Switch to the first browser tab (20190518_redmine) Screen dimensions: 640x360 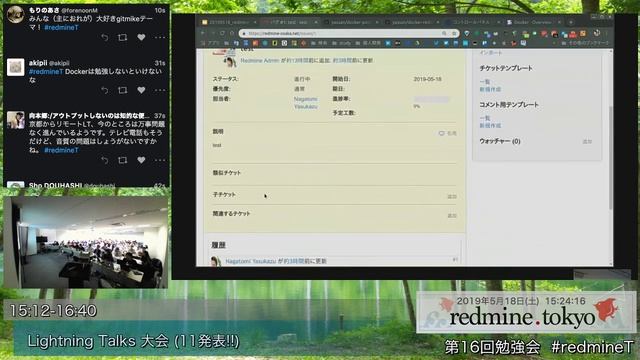[x=229, y=22]
